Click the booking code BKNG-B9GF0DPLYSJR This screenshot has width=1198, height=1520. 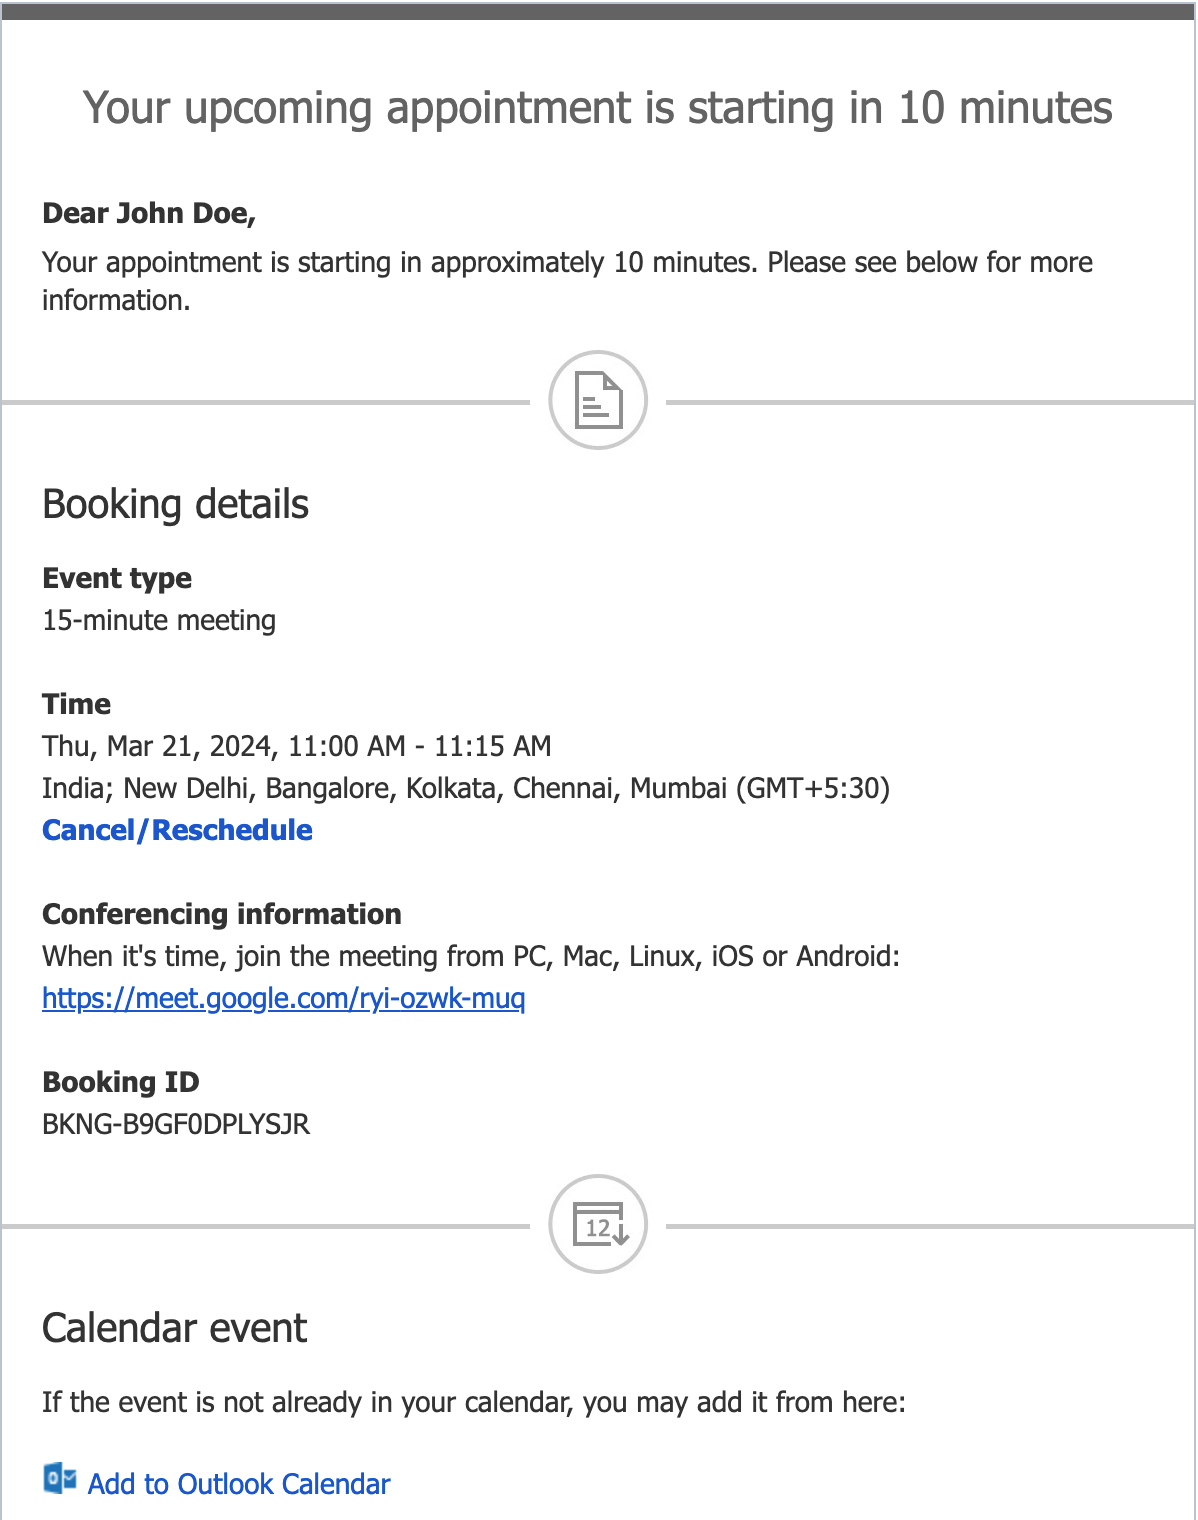[176, 1124]
